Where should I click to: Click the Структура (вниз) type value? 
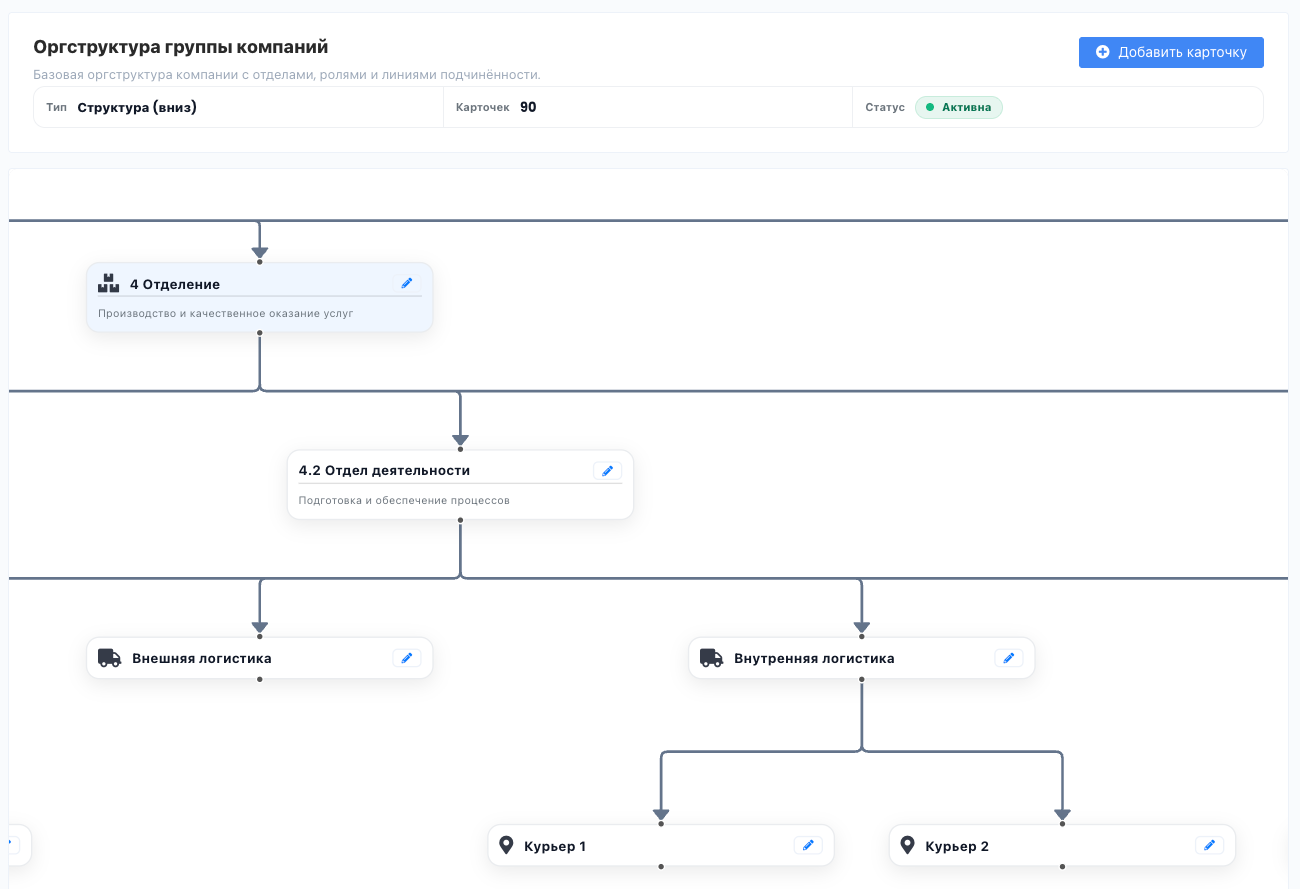click(x=137, y=107)
